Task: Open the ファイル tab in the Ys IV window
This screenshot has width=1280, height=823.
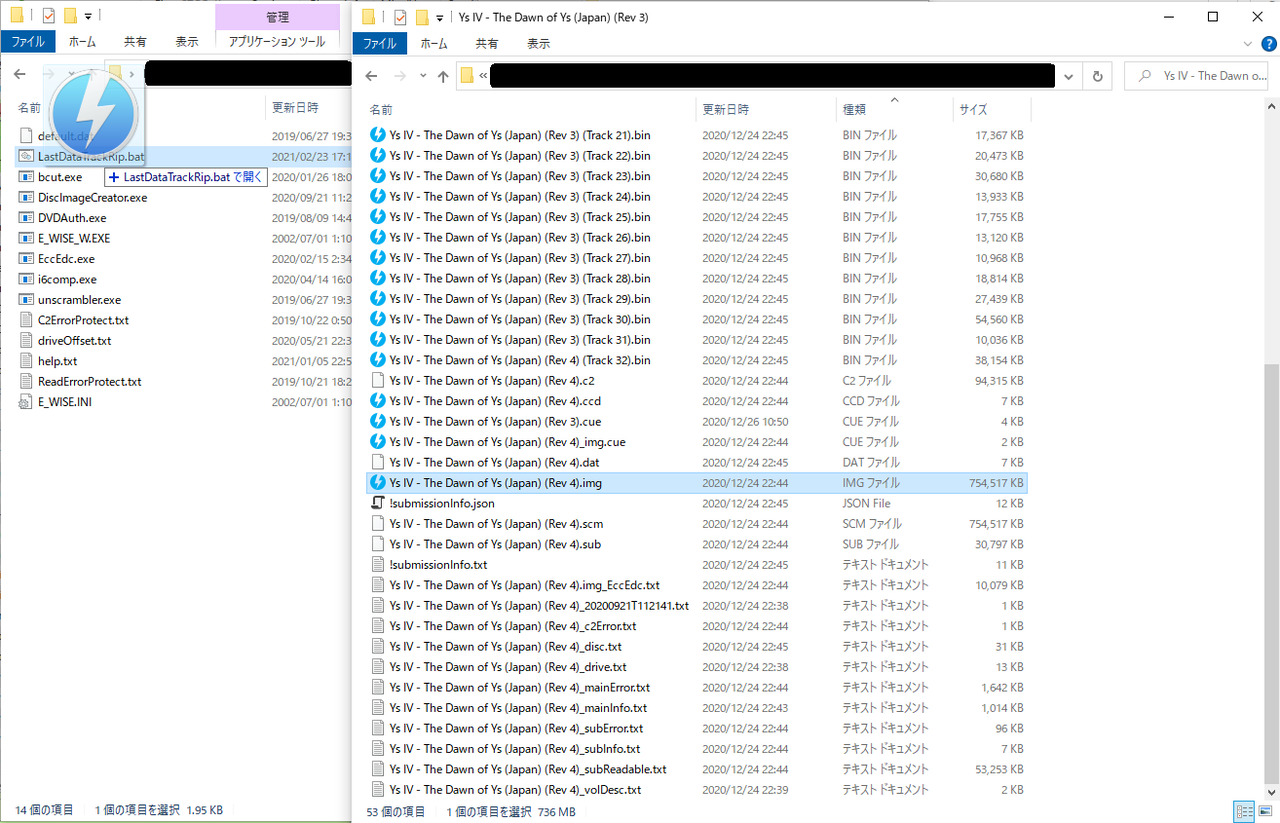Action: [380, 44]
